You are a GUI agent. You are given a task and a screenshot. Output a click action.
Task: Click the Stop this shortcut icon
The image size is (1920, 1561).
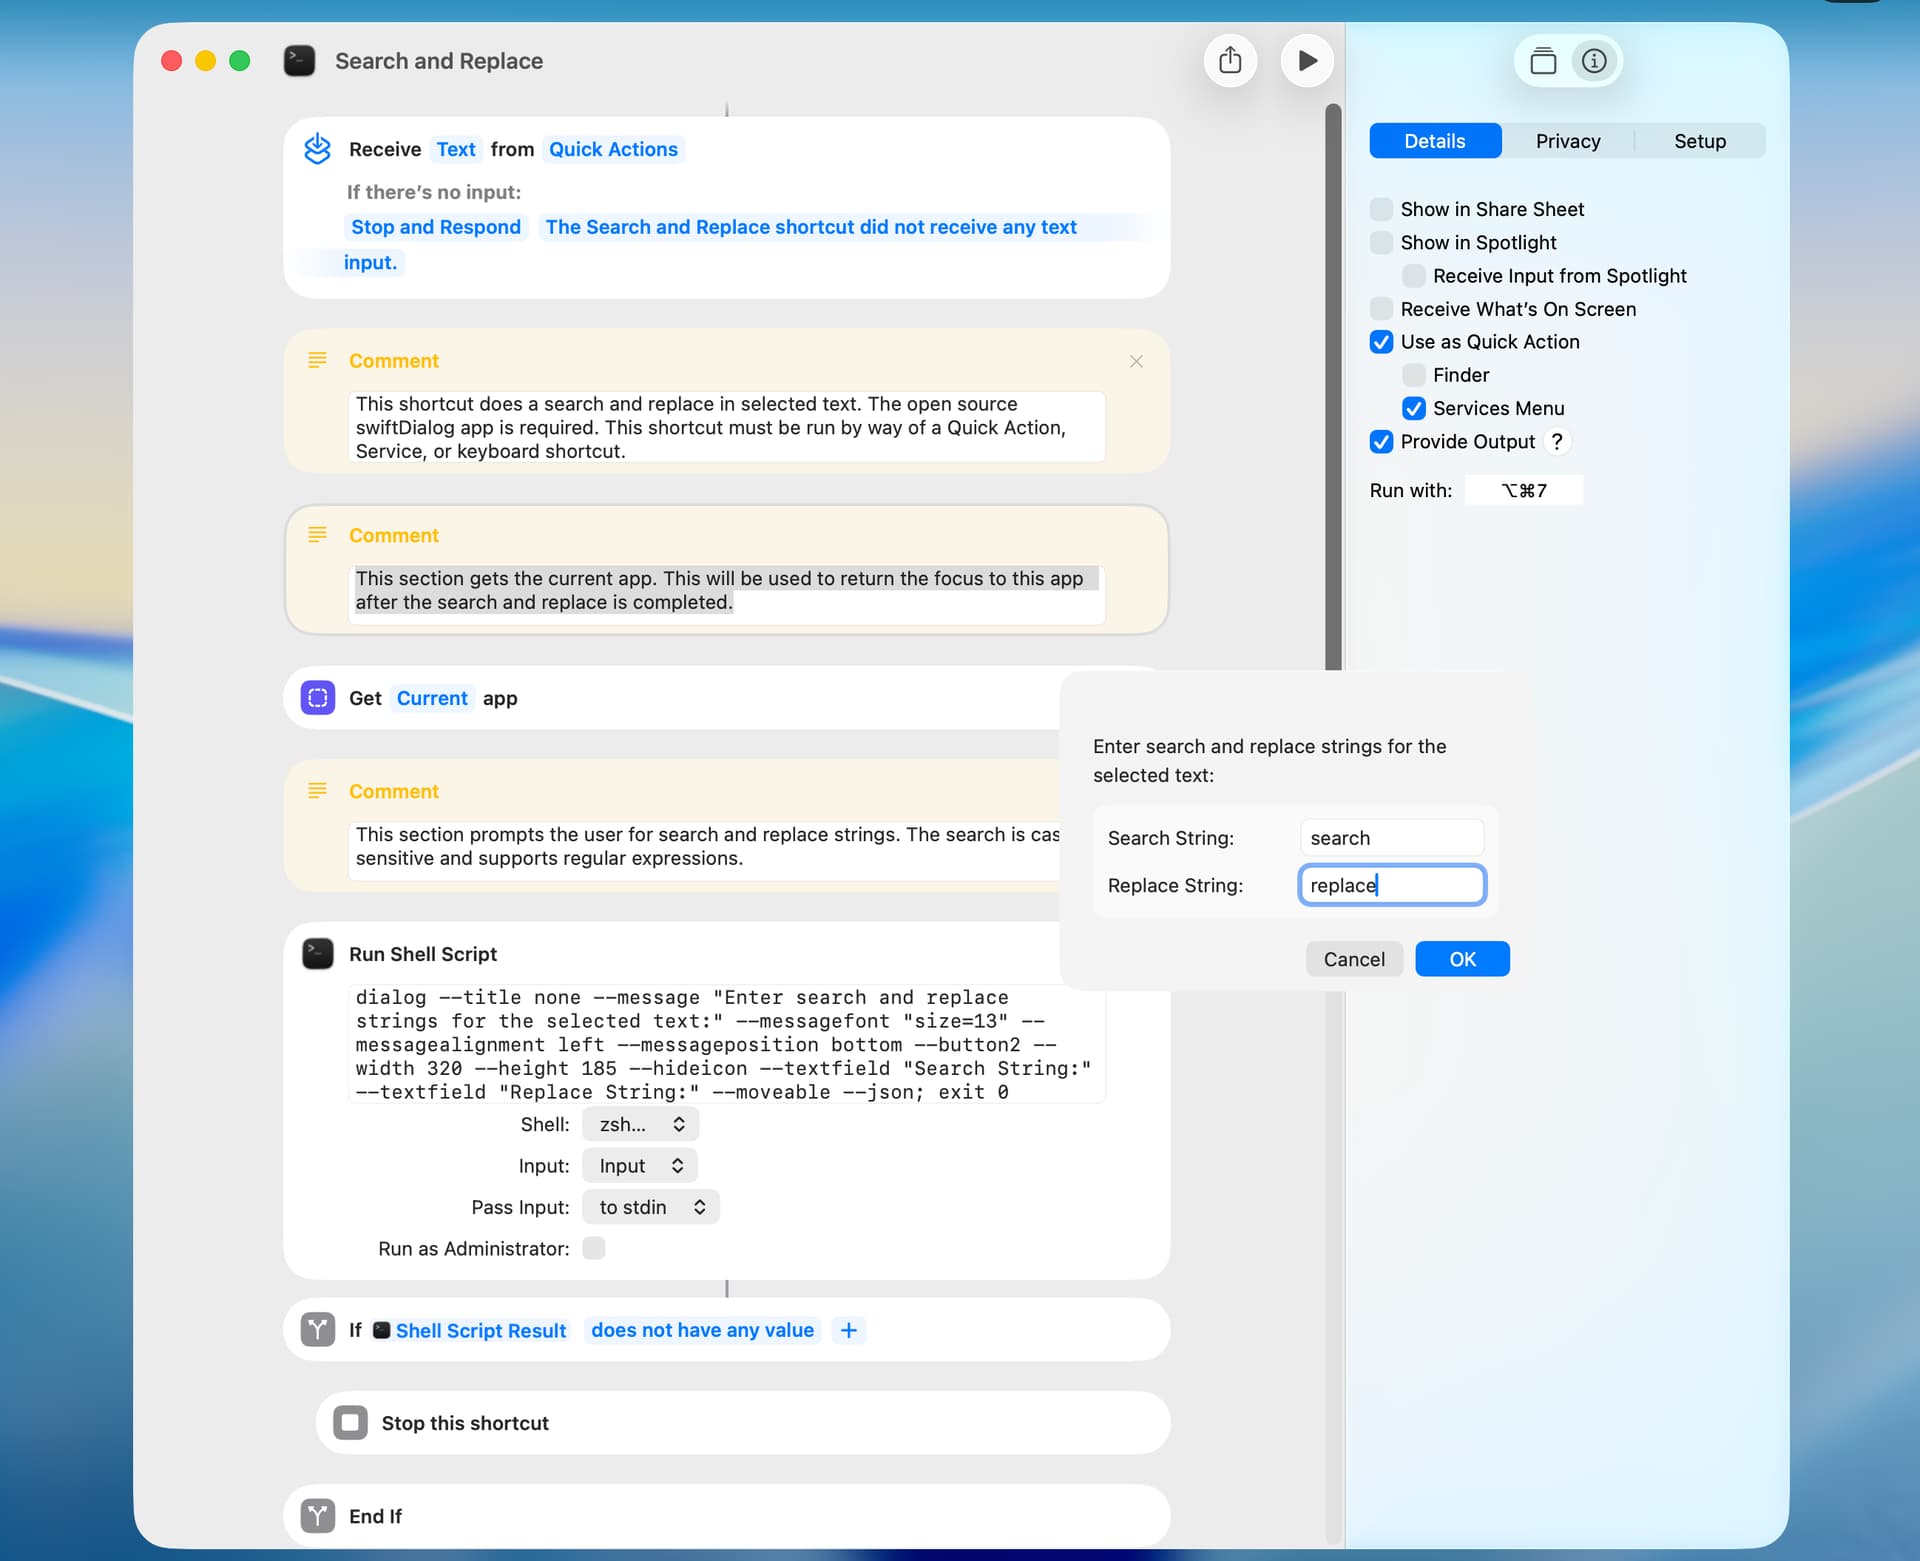click(x=350, y=1423)
